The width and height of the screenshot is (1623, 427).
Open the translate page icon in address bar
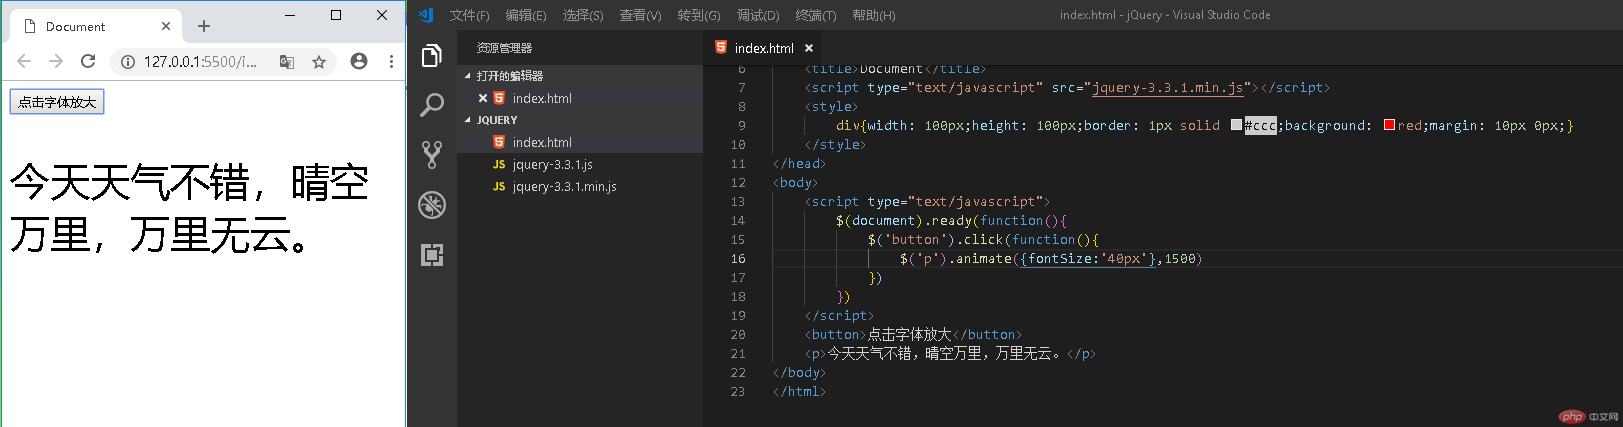(287, 62)
